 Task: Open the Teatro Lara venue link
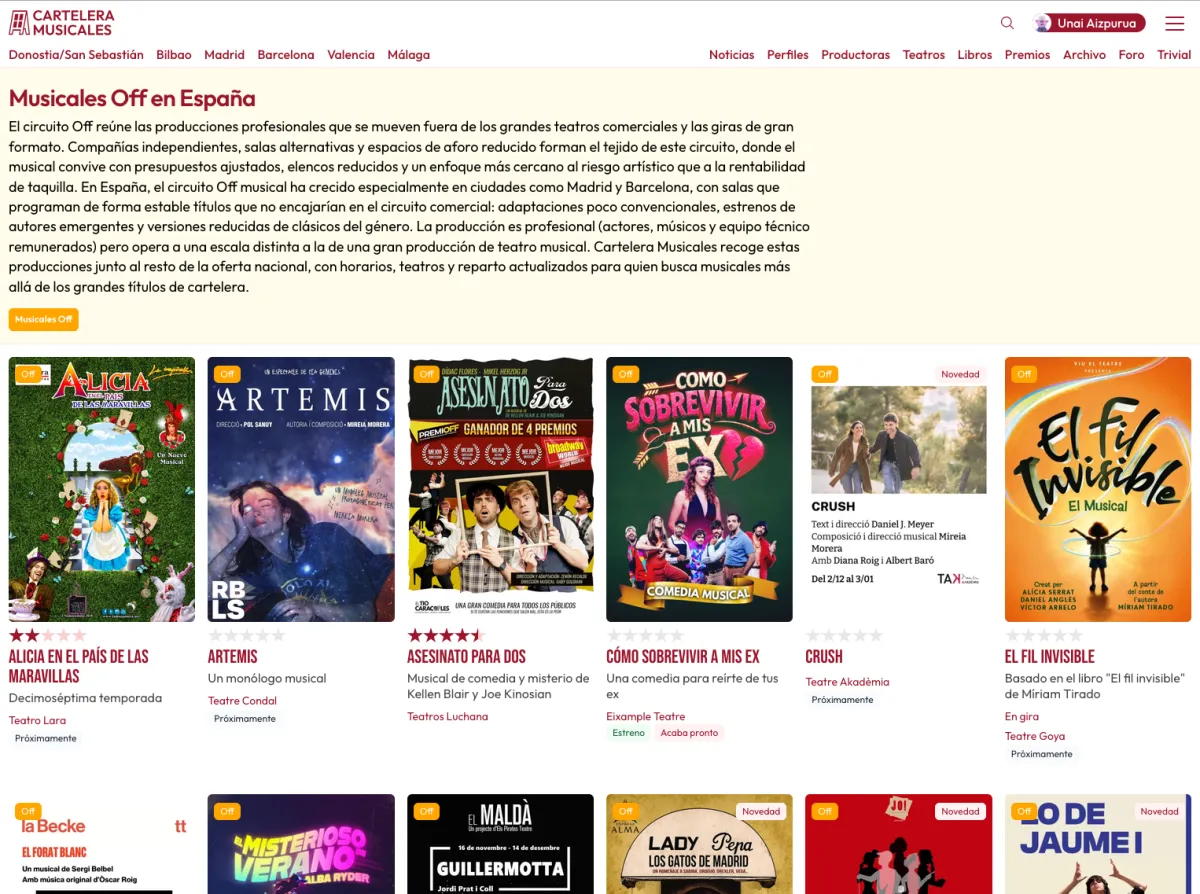click(x=37, y=720)
